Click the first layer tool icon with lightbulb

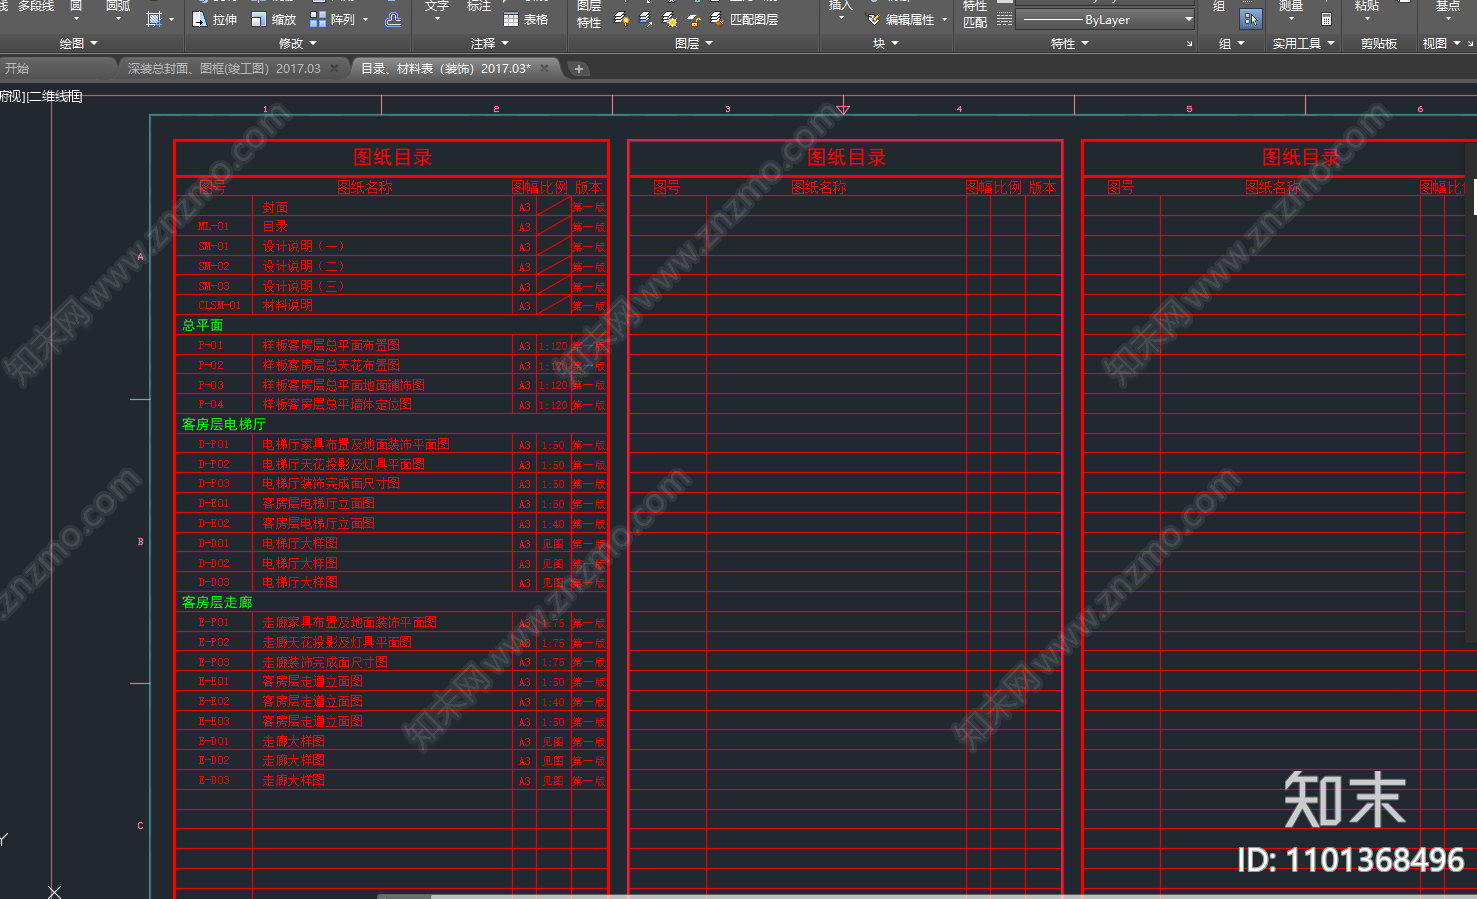[621, 19]
